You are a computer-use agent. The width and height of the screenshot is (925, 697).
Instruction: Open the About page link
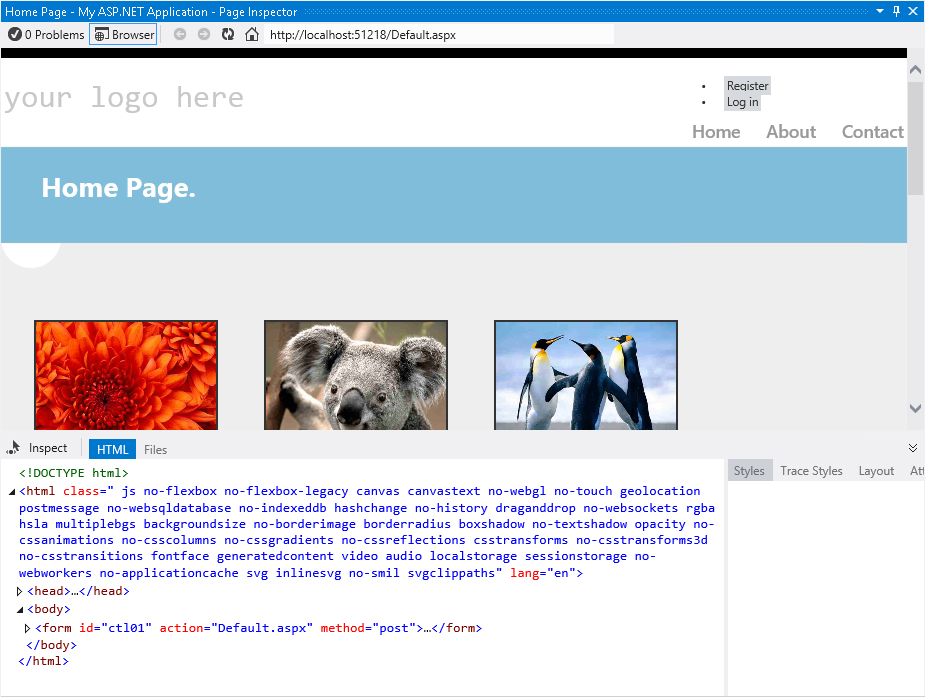coord(790,131)
